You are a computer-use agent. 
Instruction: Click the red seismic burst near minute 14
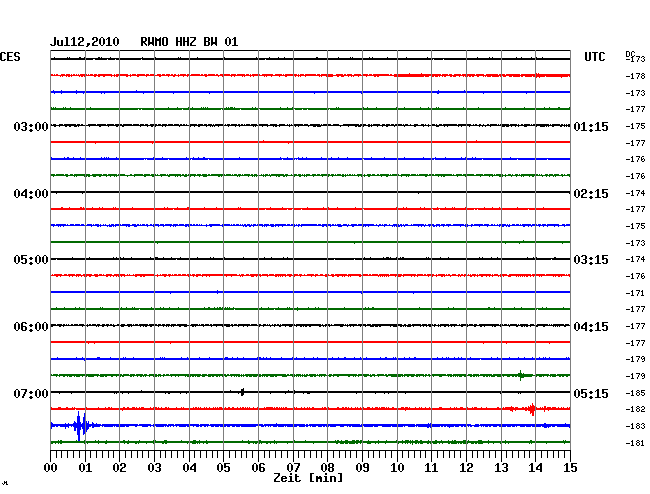tap(532, 409)
